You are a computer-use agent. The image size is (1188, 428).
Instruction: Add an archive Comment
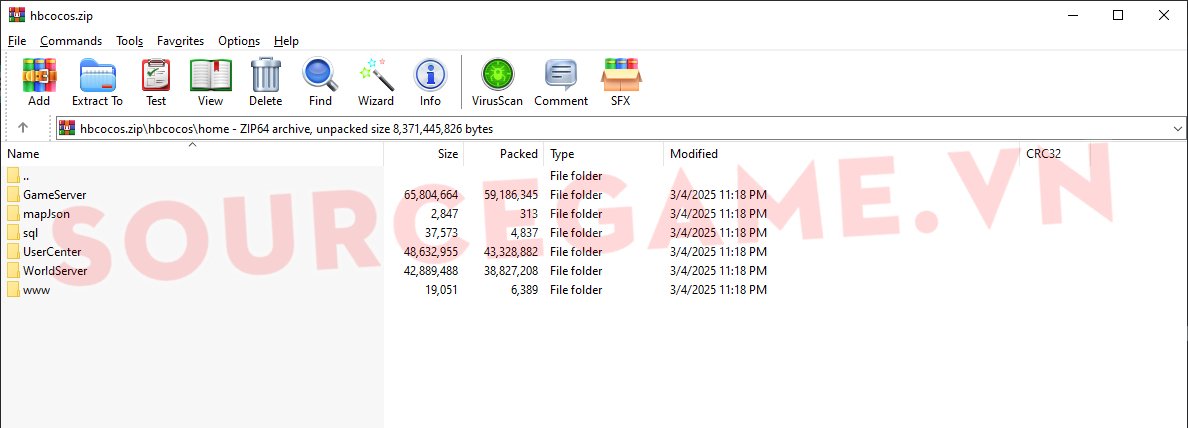point(561,81)
